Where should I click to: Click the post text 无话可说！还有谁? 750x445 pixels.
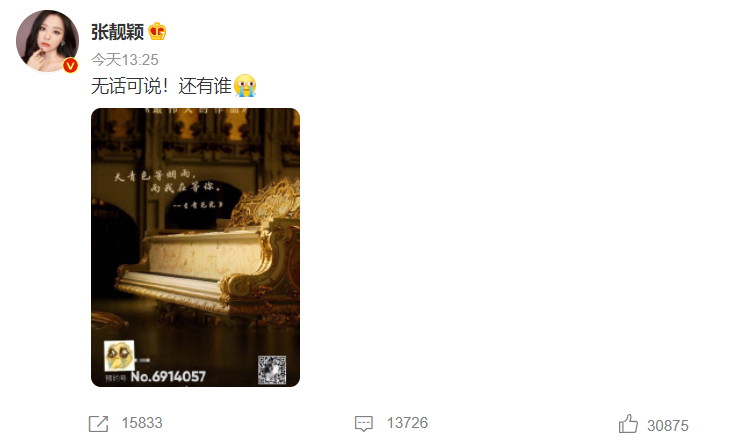pyautogui.click(x=161, y=86)
